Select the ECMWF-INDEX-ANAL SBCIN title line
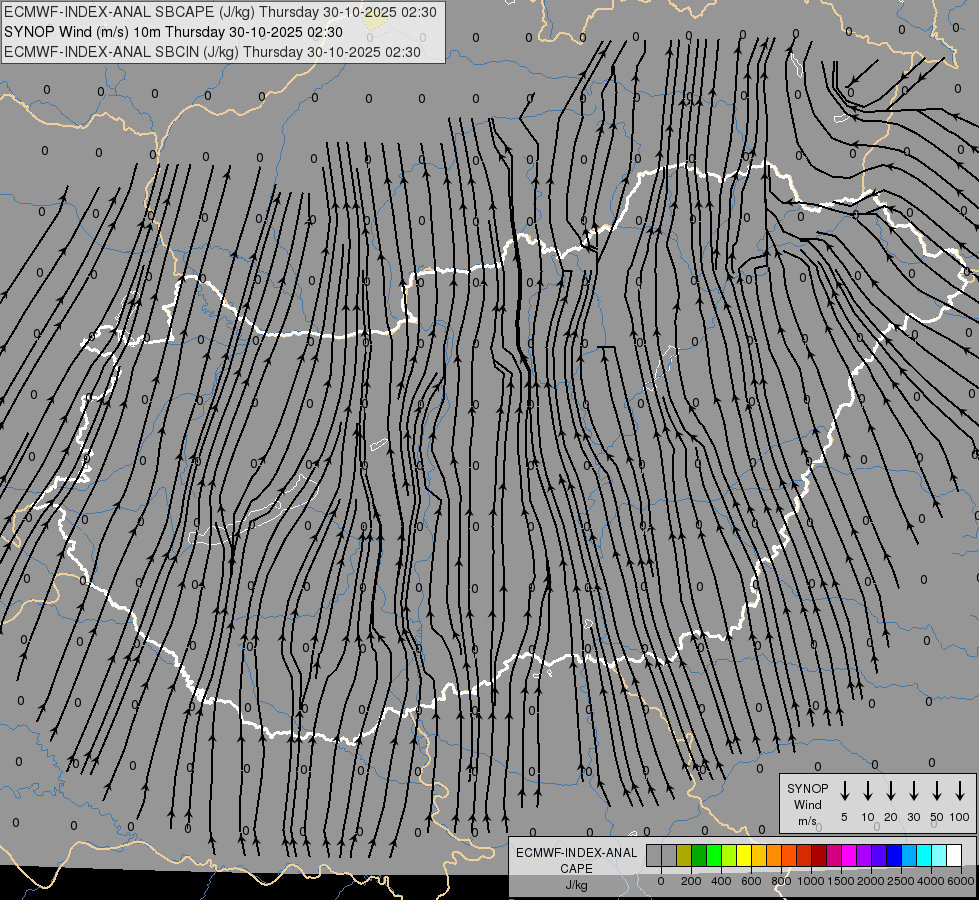Screen dimensions: 979x900 point(212,52)
